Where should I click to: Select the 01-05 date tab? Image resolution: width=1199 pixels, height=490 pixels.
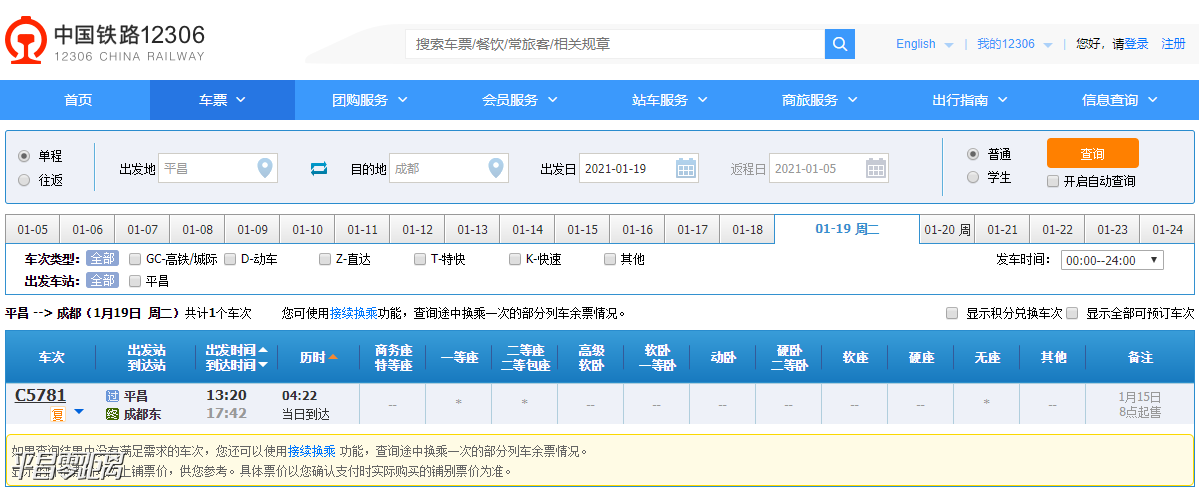[x=32, y=229]
